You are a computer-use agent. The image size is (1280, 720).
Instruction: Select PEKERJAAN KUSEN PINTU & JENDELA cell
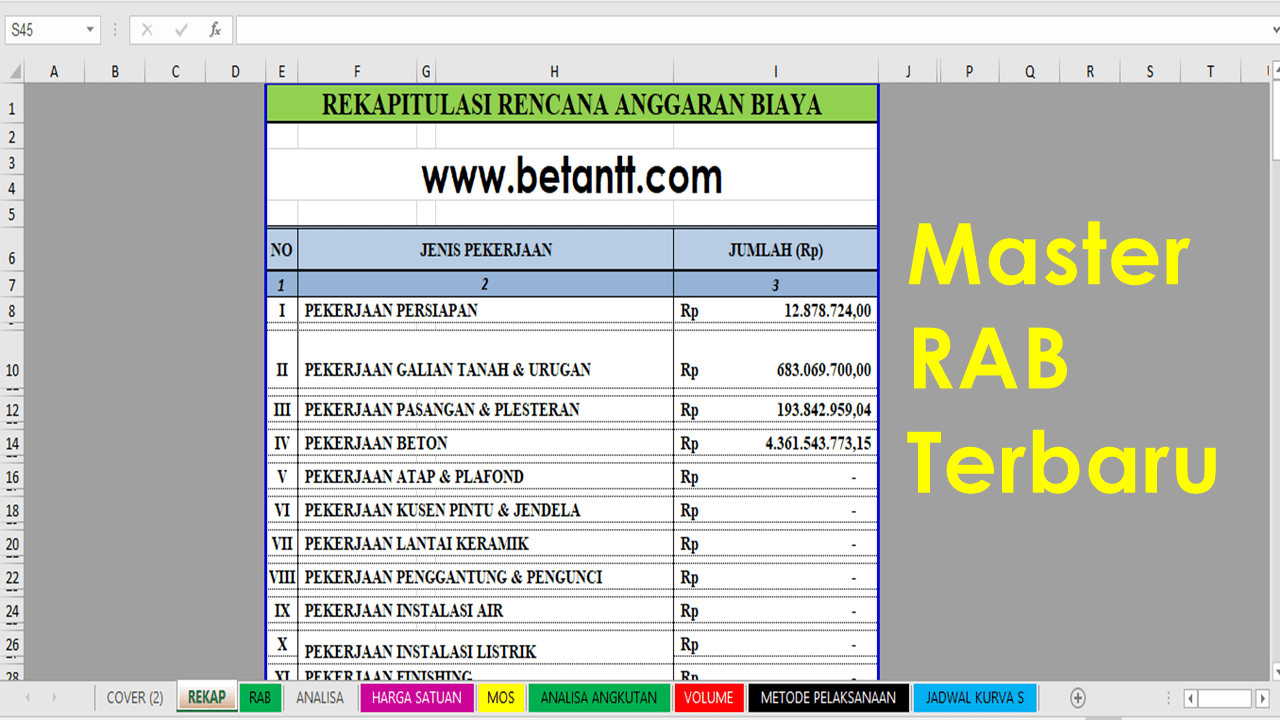tap(485, 510)
